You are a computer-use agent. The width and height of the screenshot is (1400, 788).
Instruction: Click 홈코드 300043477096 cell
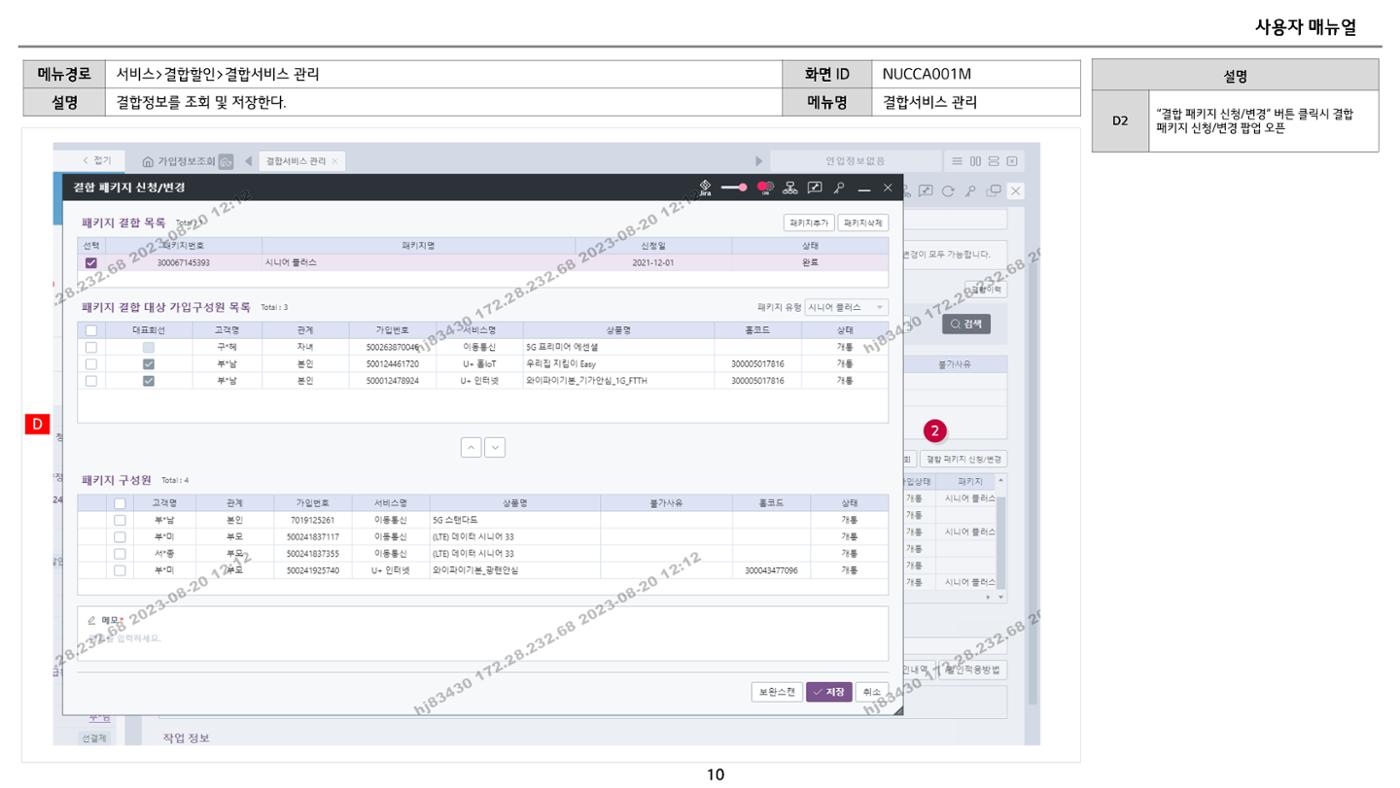coord(771,570)
